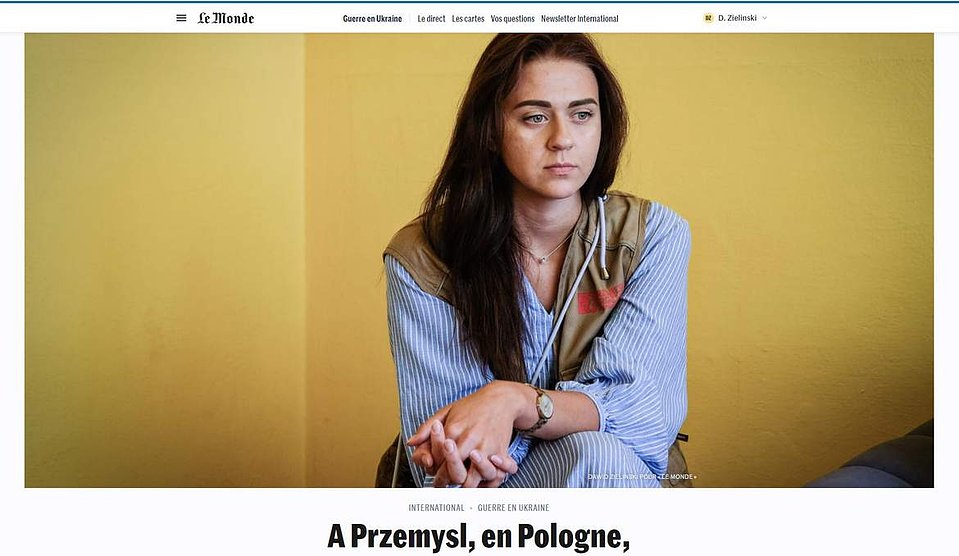Open Newsletter International link
The image size is (959, 556).
click(x=579, y=19)
